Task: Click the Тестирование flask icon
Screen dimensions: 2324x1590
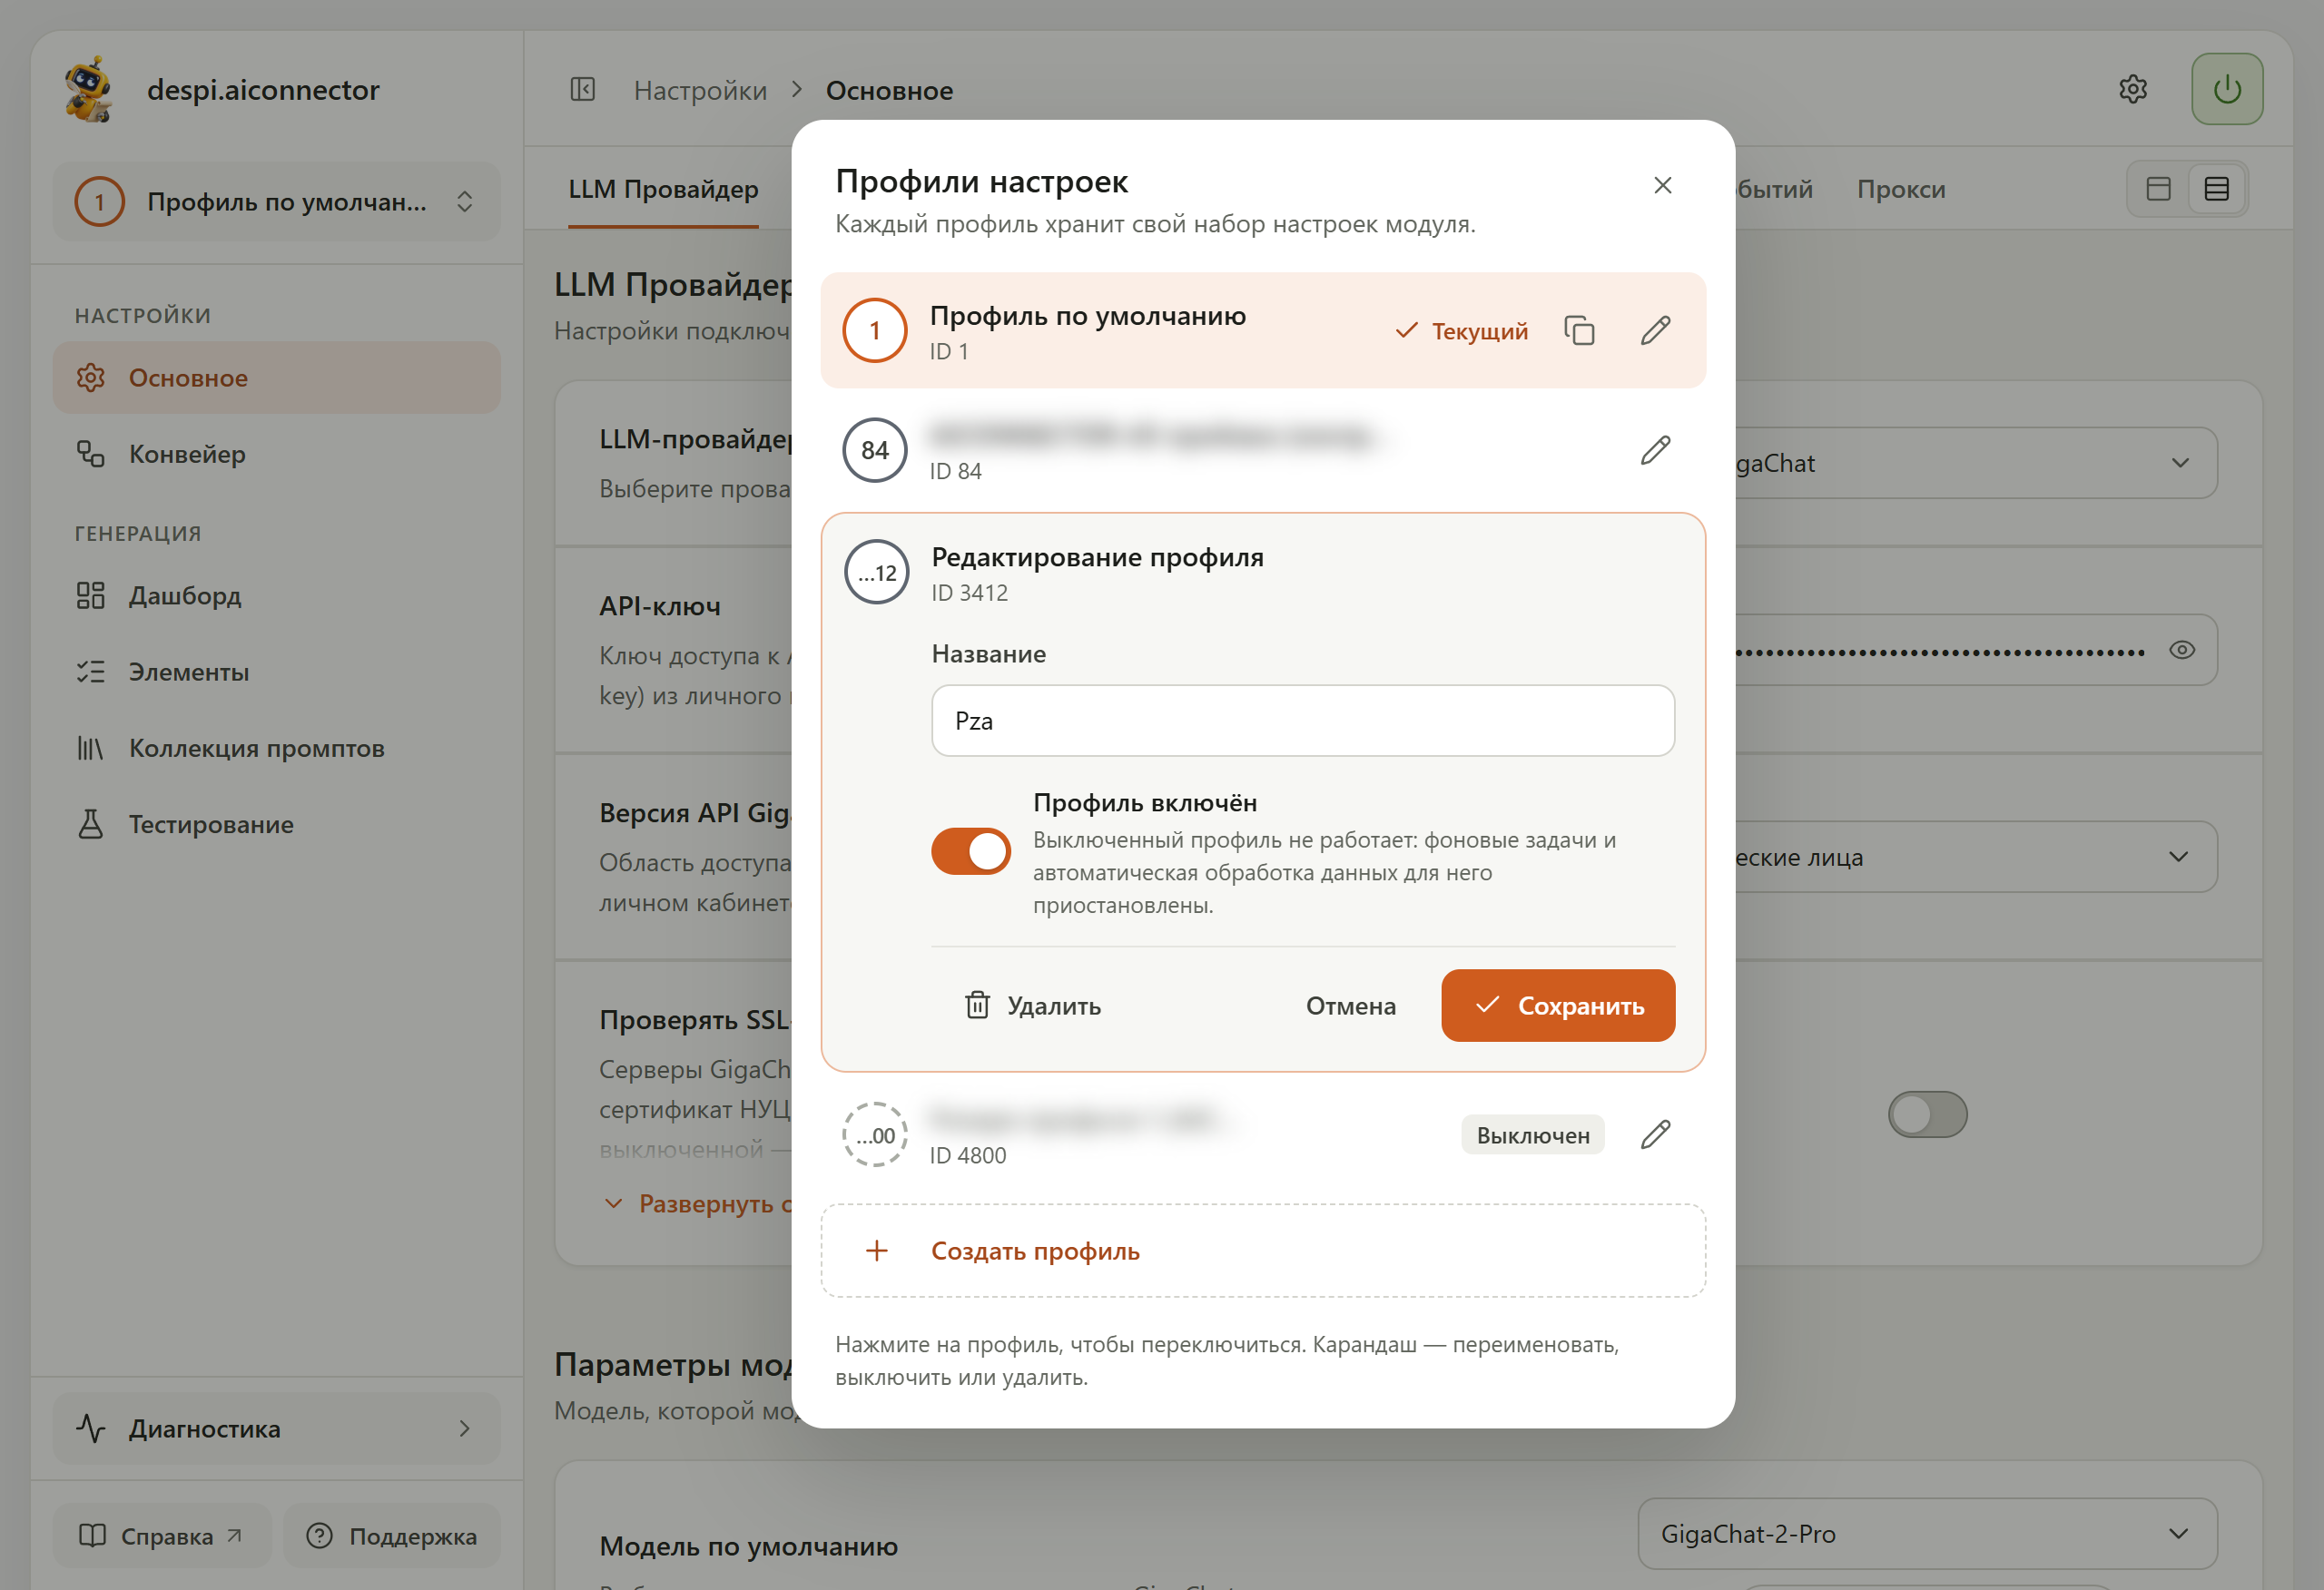Action: (91, 824)
